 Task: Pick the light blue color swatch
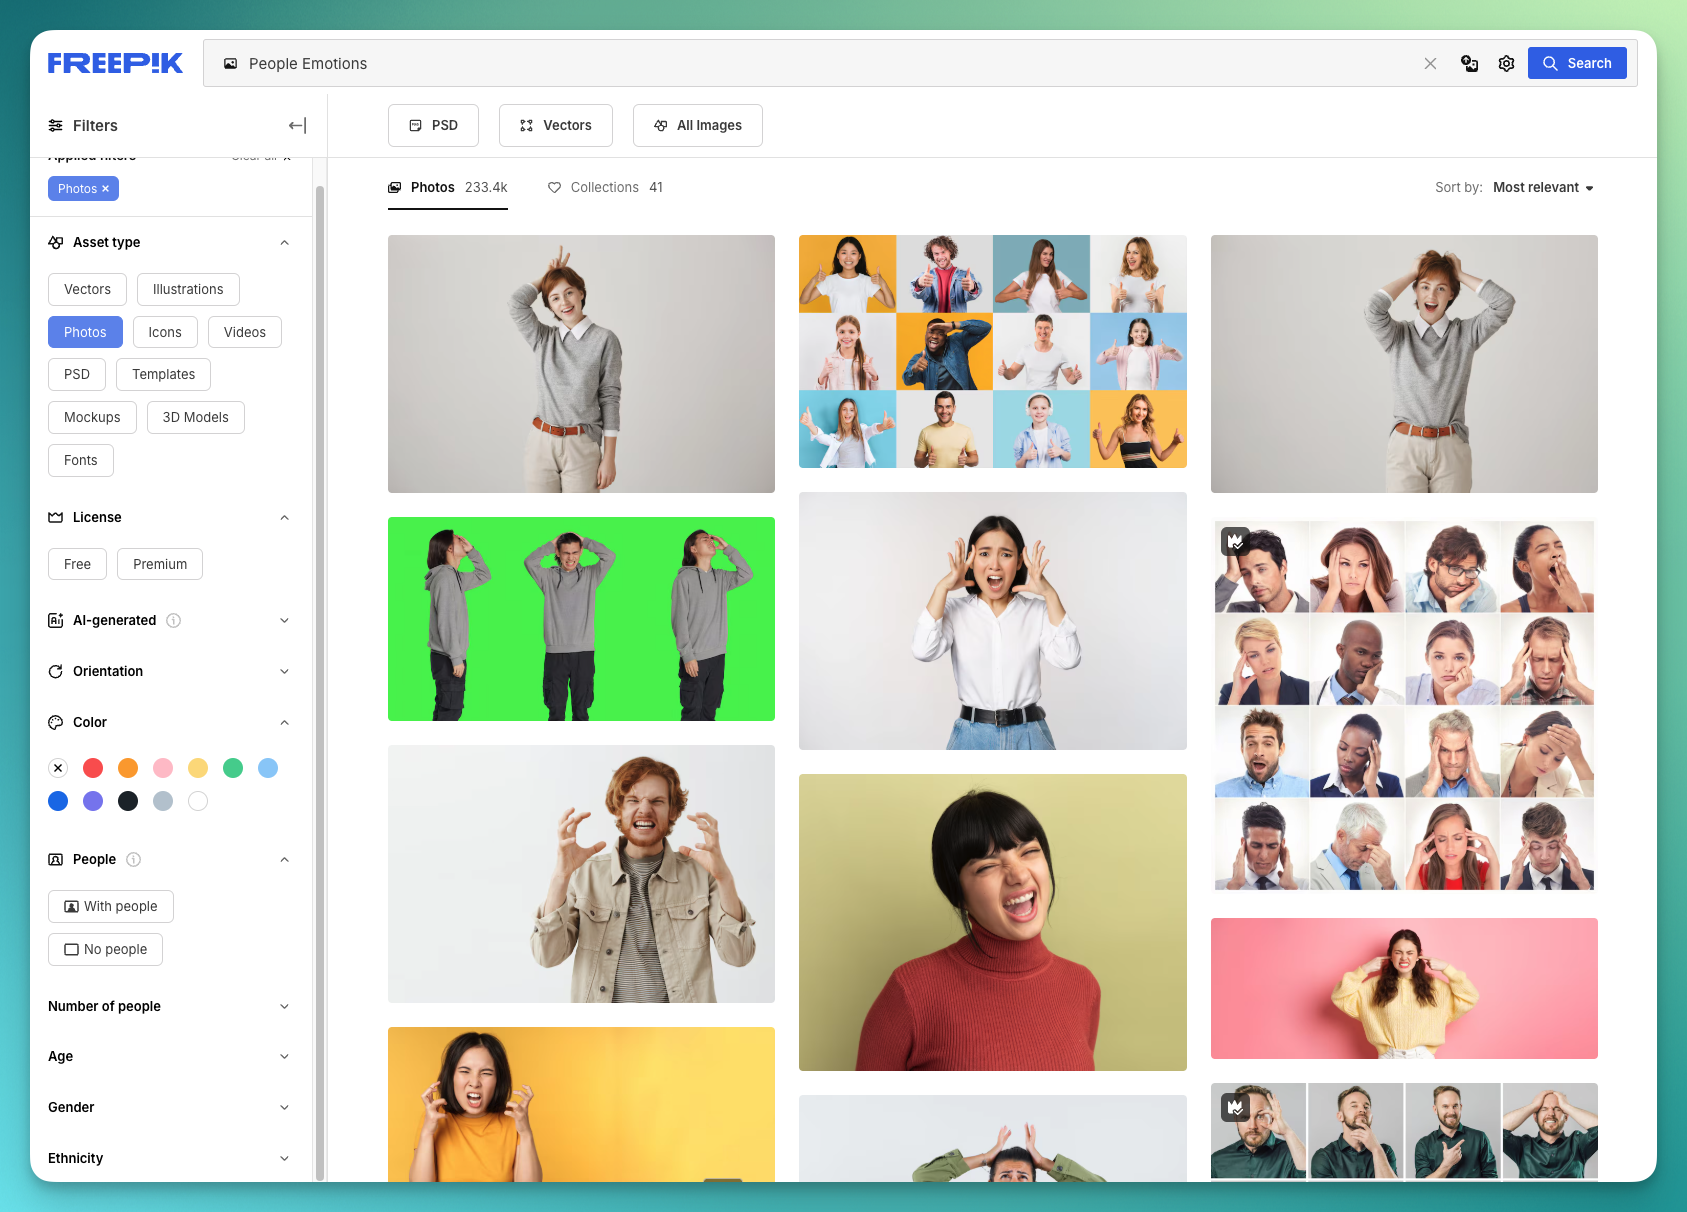tap(268, 768)
